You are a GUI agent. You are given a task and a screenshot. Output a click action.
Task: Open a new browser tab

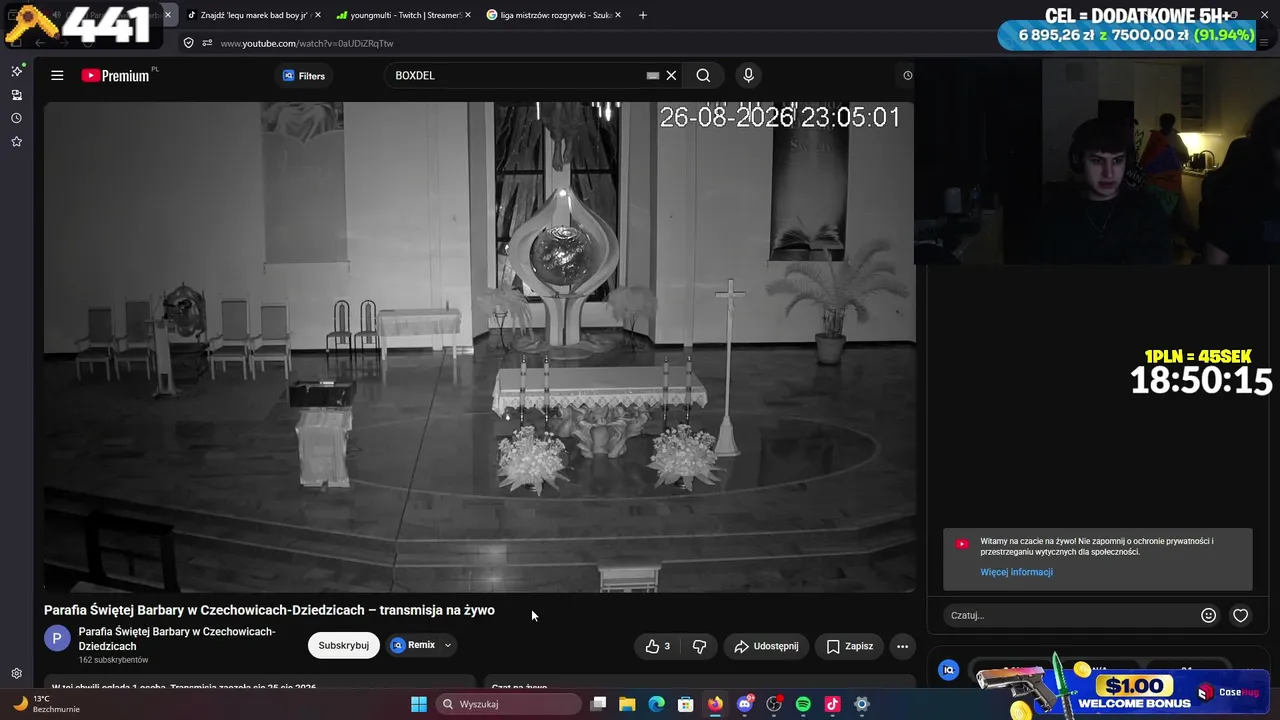tap(643, 15)
